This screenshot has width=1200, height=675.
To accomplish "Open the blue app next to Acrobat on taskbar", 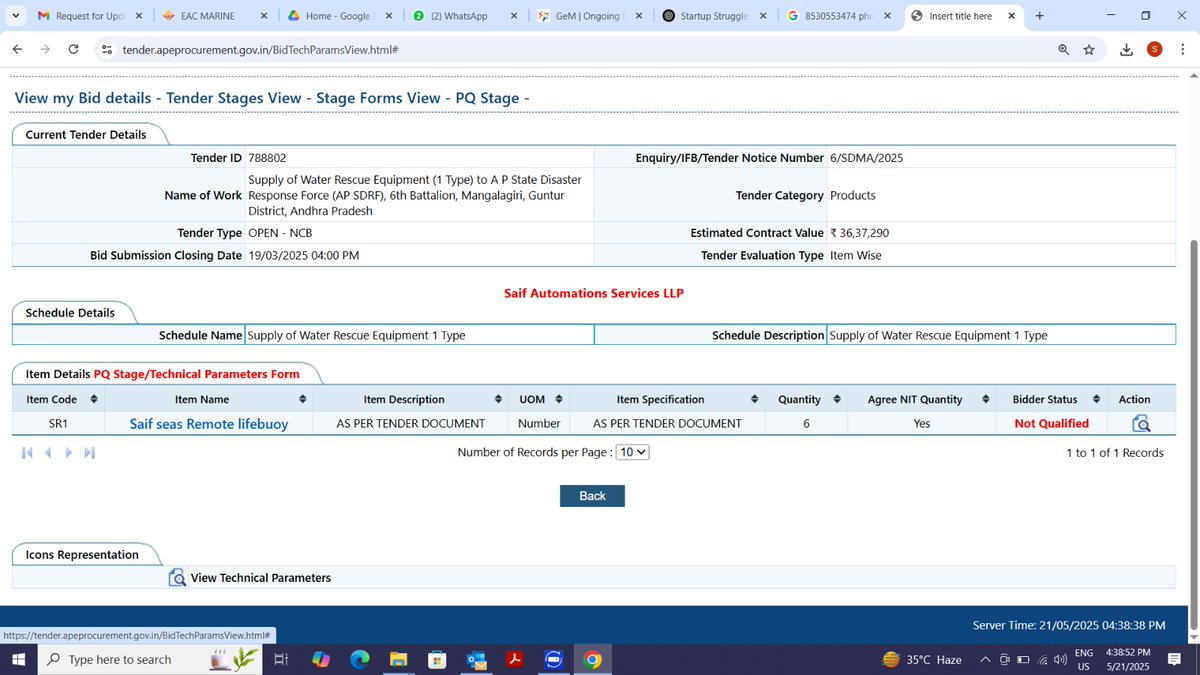I will click(x=554, y=660).
